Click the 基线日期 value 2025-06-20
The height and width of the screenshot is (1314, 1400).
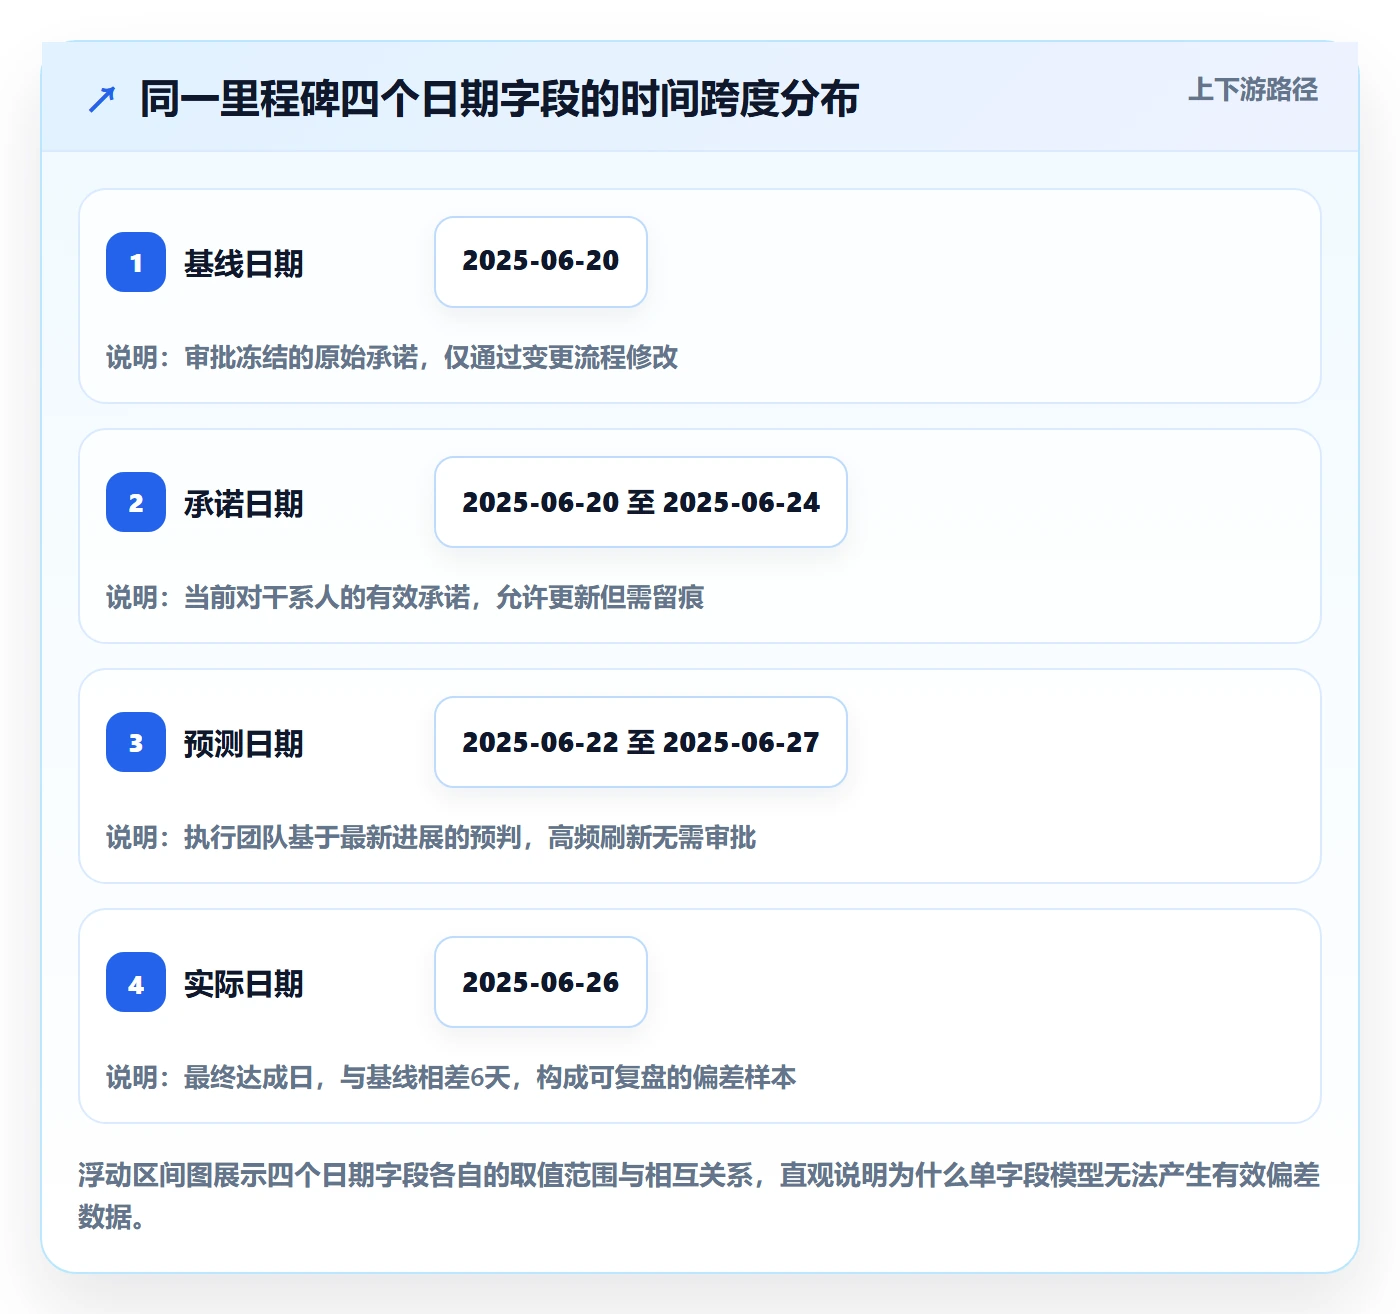click(541, 262)
